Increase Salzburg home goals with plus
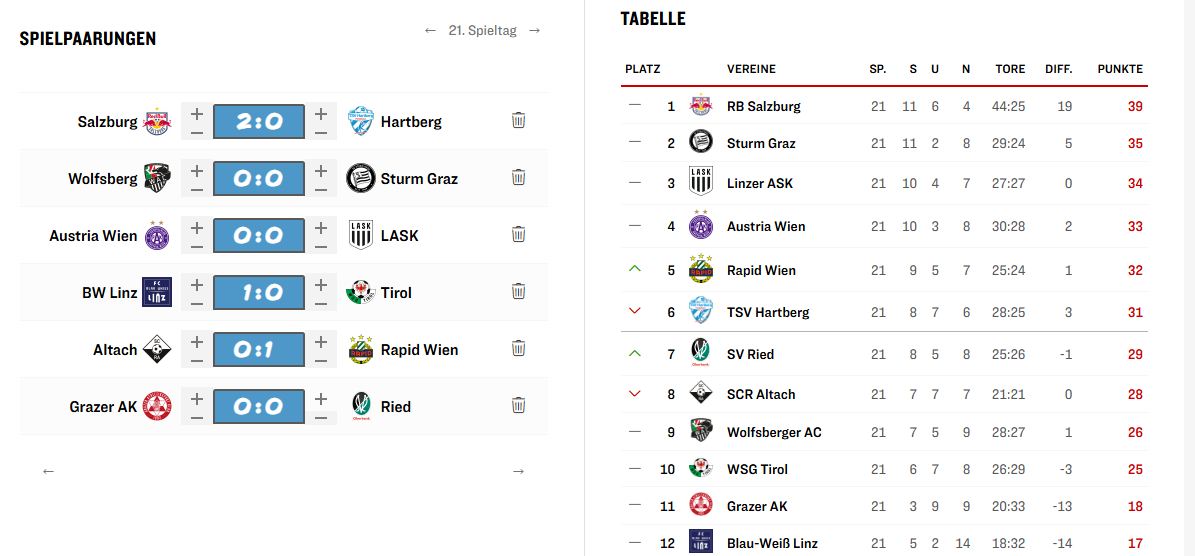Image resolution: width=1195 pixels, height=556 pixels. pos(197,113)
